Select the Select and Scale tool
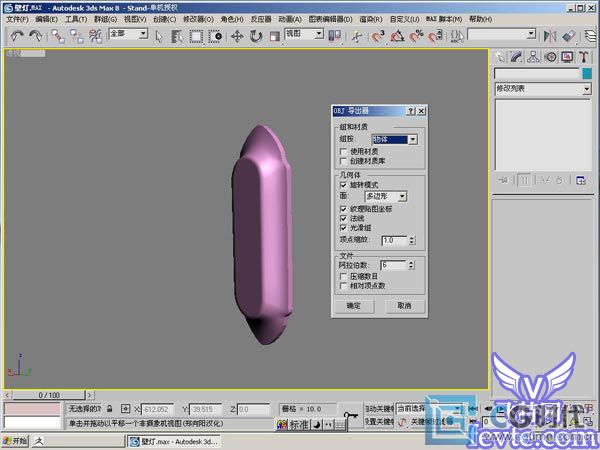Screen dimensions: 600x450 pos(274,36)
